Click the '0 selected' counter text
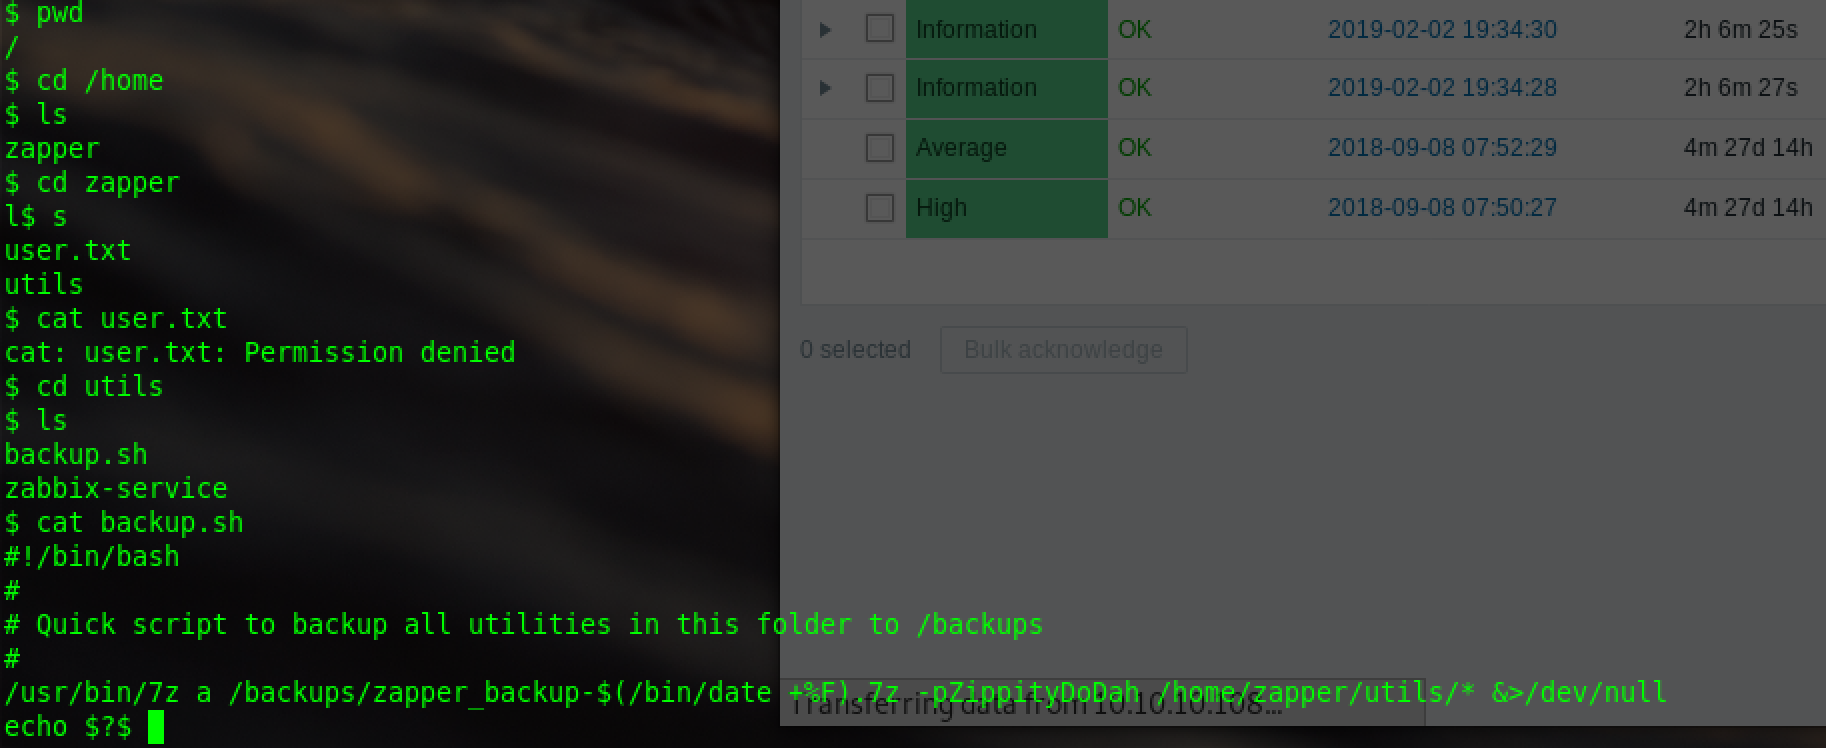This screenshot has height=748, width=1826. coord(856,350)
